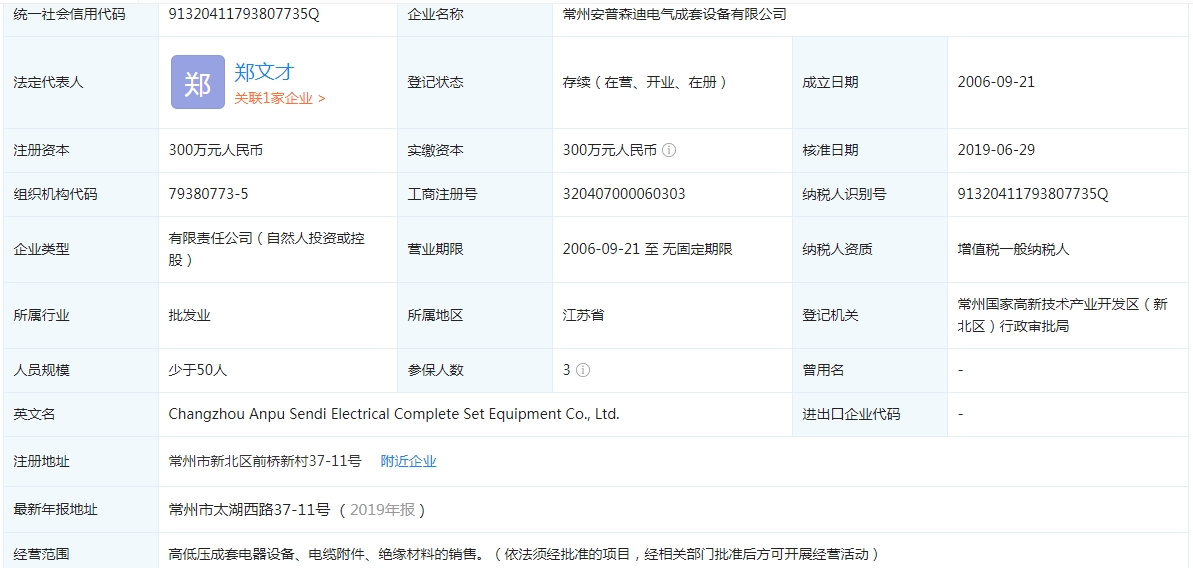
Task: Open the 附近企业 nearby companies link
Action: (x=408, y=461)
